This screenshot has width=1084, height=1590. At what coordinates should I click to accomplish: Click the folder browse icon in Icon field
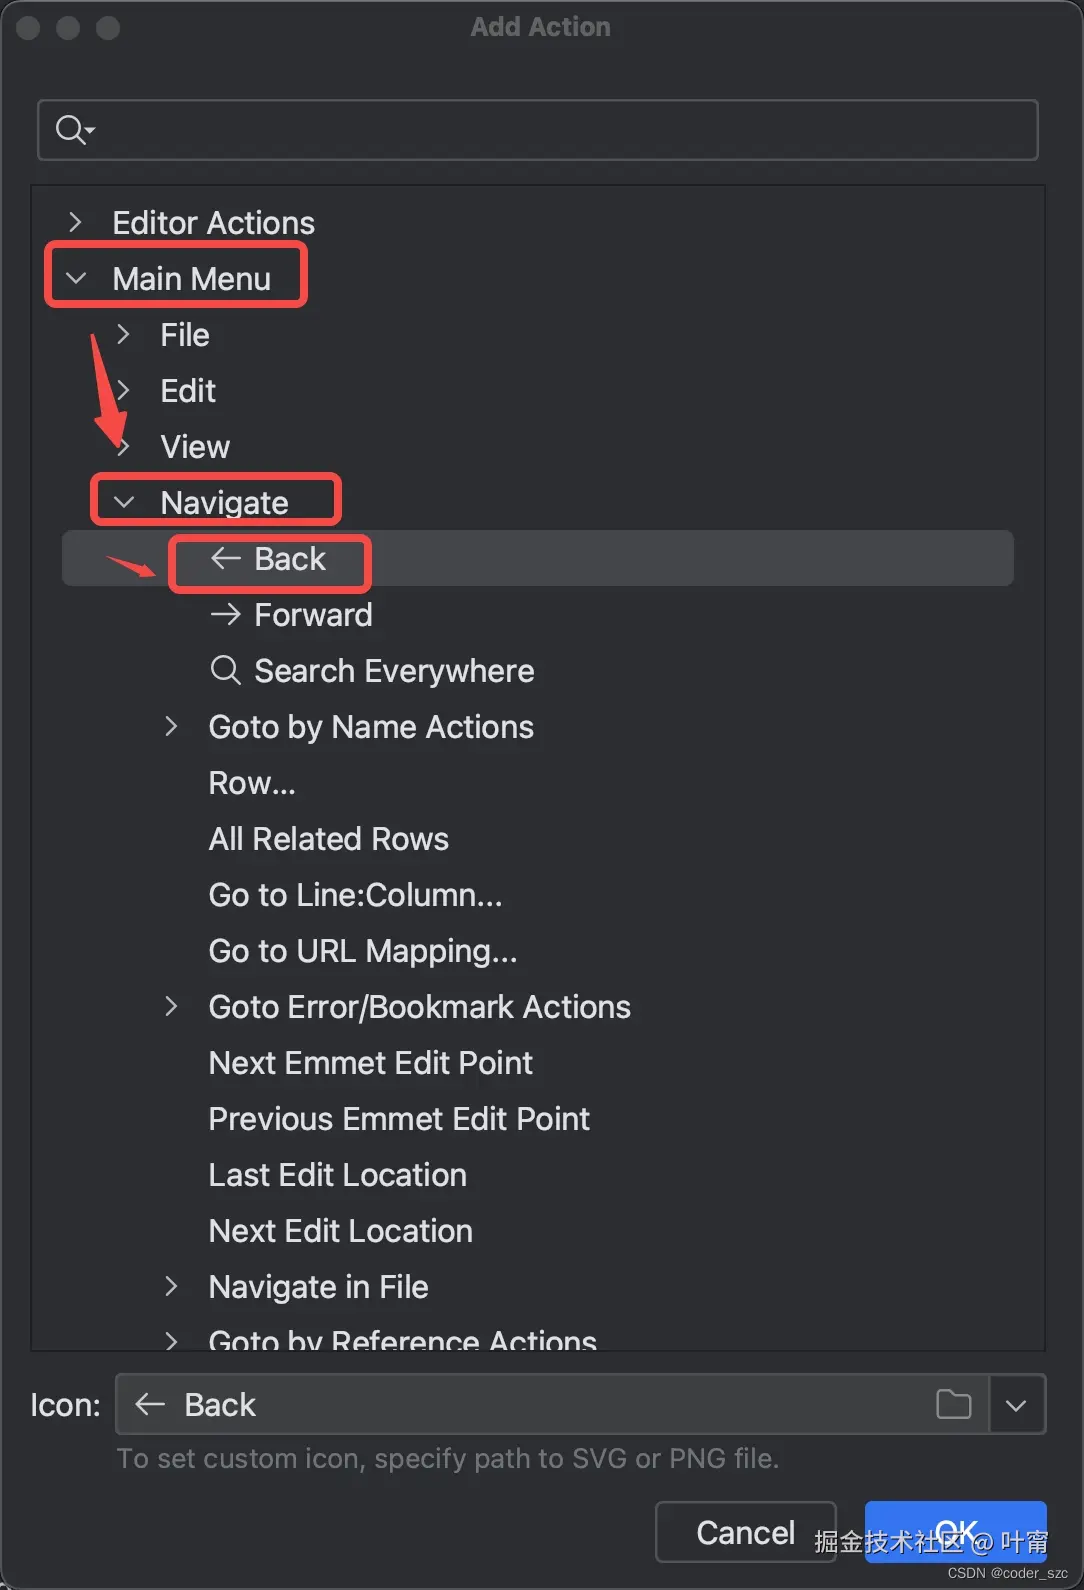point(953,1404)
